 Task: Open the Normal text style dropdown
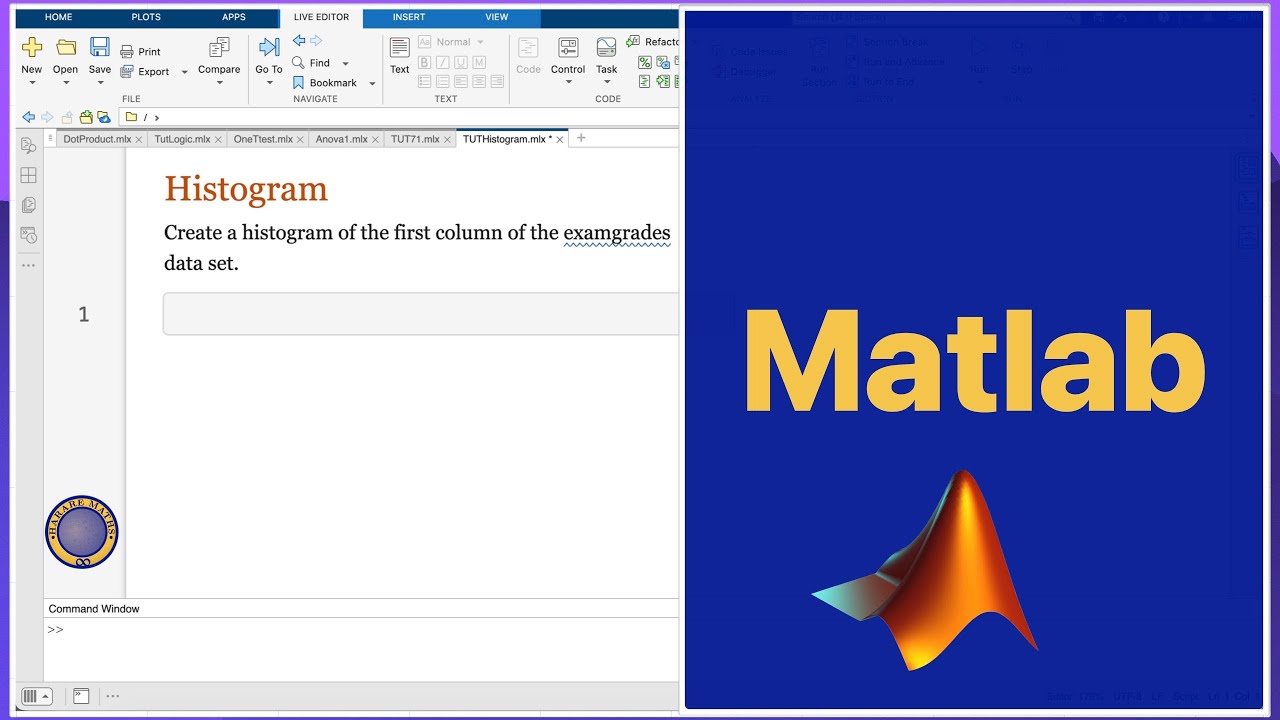(451, 42)
